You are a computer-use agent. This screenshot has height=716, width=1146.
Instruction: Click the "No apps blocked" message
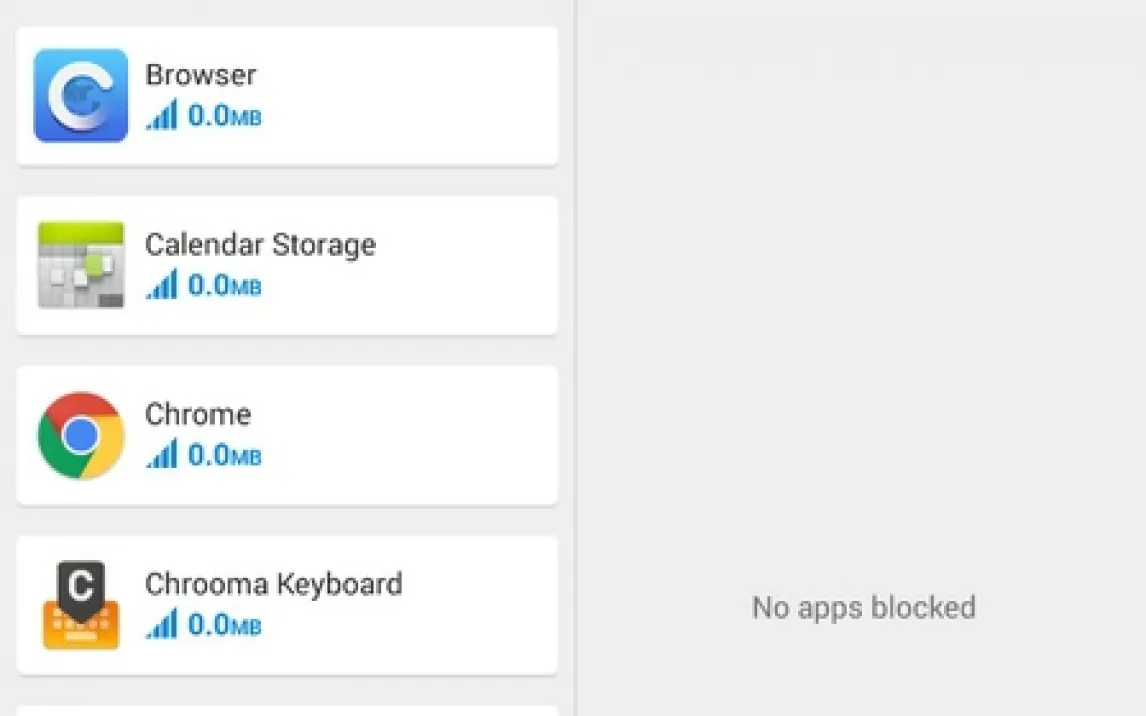point(863,607)
